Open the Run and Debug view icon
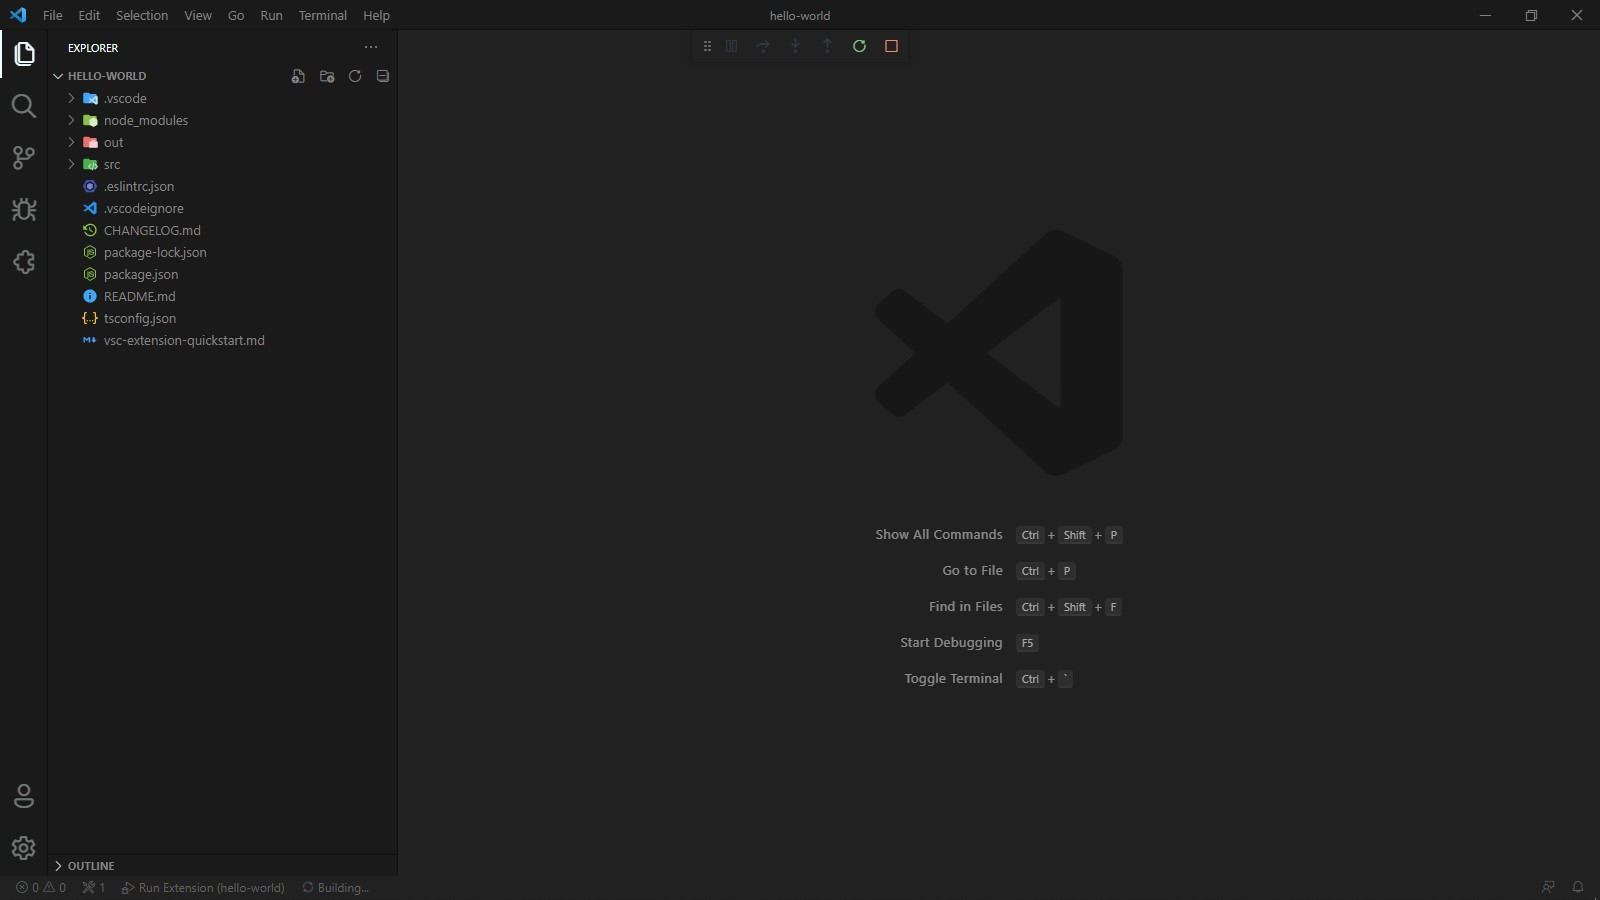The image size is (1600, 900). point(24,210)
